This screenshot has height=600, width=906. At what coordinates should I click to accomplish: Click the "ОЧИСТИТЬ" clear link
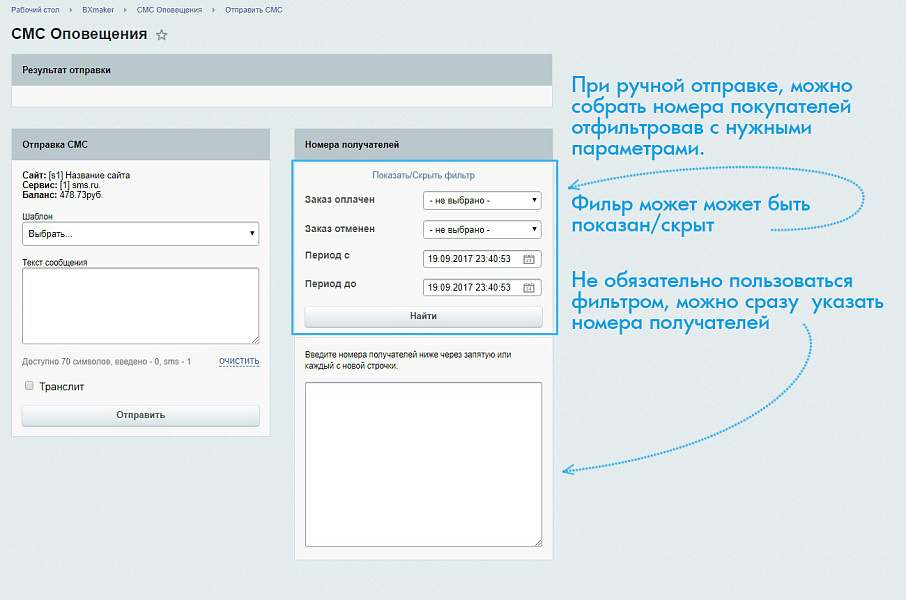tap(237, 360)
